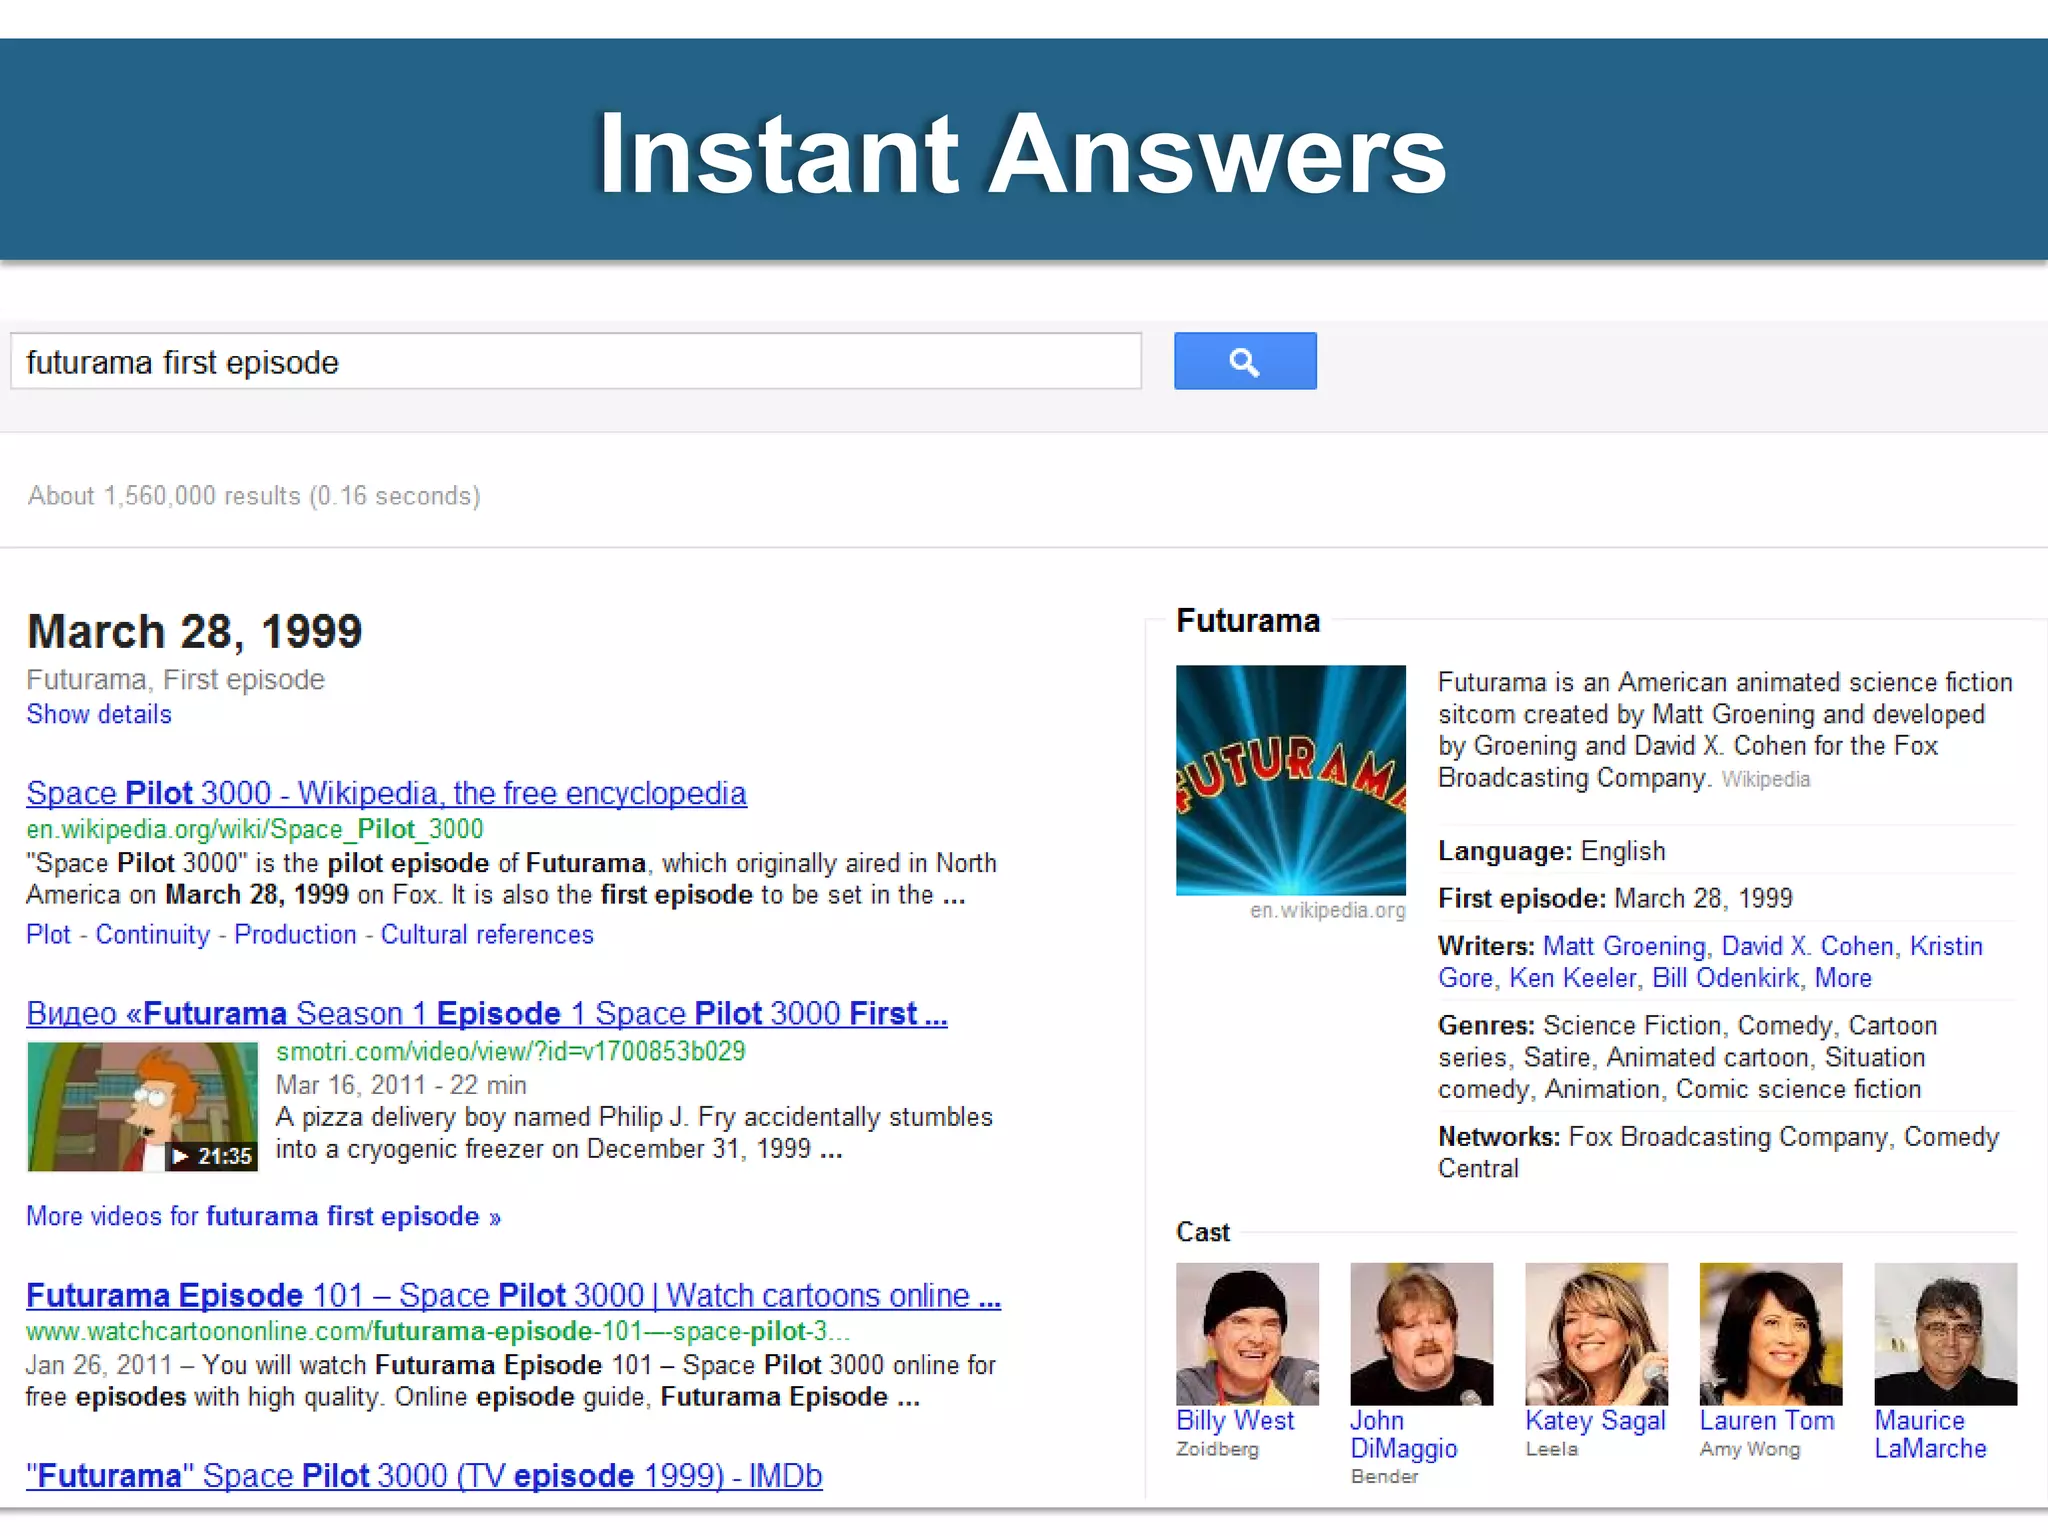
Task: Open Billy West name link
Action: click(x=1235, y=1420)
